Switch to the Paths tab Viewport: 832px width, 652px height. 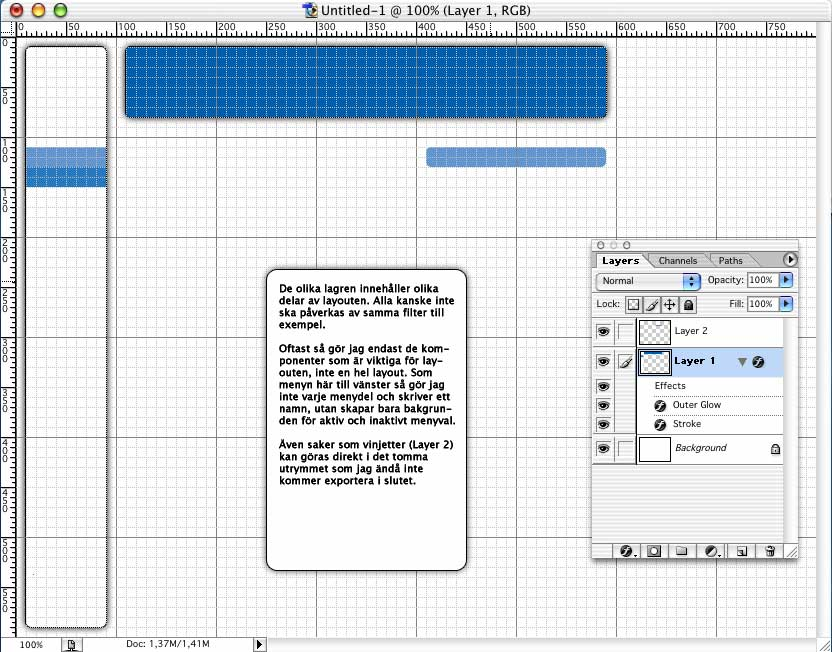click(731, 261)
